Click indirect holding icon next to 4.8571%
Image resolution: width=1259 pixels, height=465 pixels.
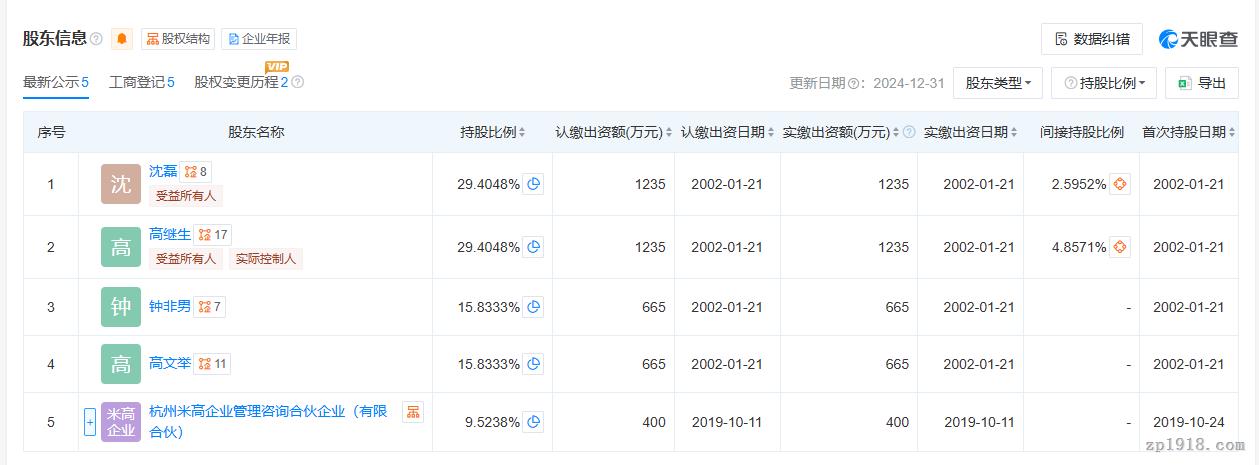1120,247
